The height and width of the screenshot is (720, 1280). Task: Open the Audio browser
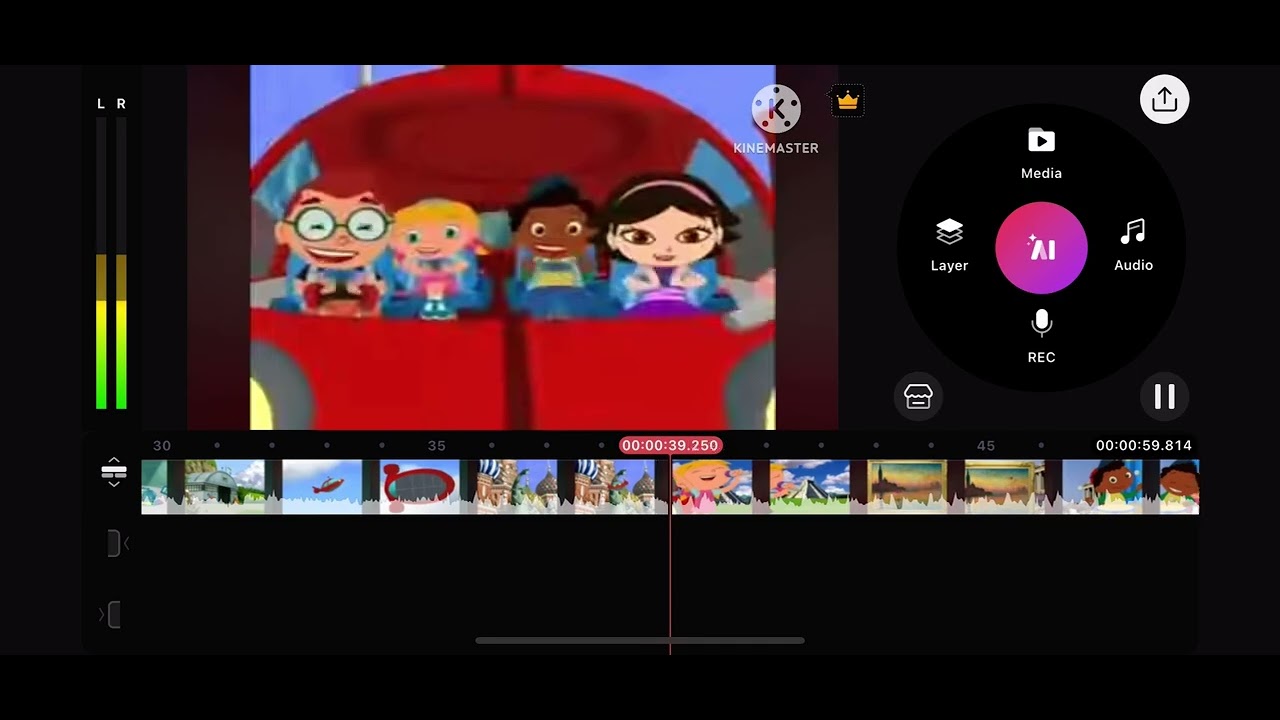(x=1133, y=246)
